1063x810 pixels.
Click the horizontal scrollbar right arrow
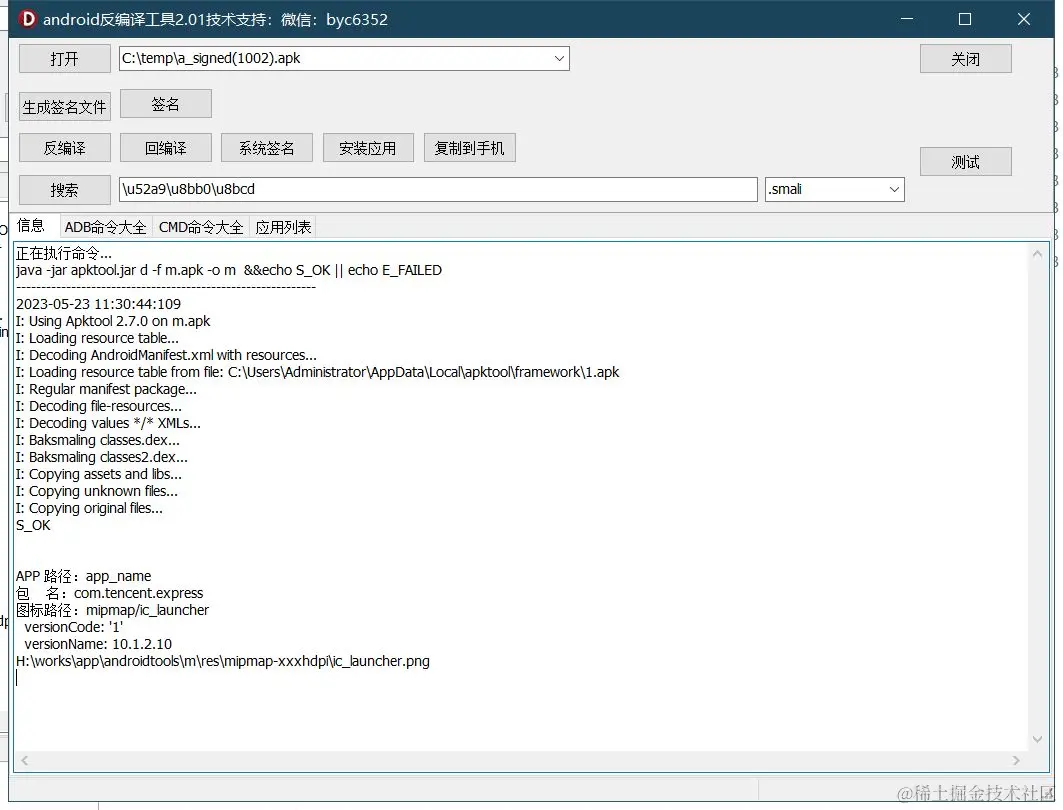tap(1016, 761)
